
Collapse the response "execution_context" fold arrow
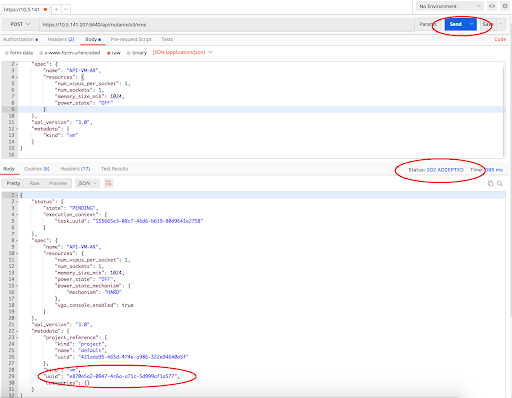[x=17, y=215]
